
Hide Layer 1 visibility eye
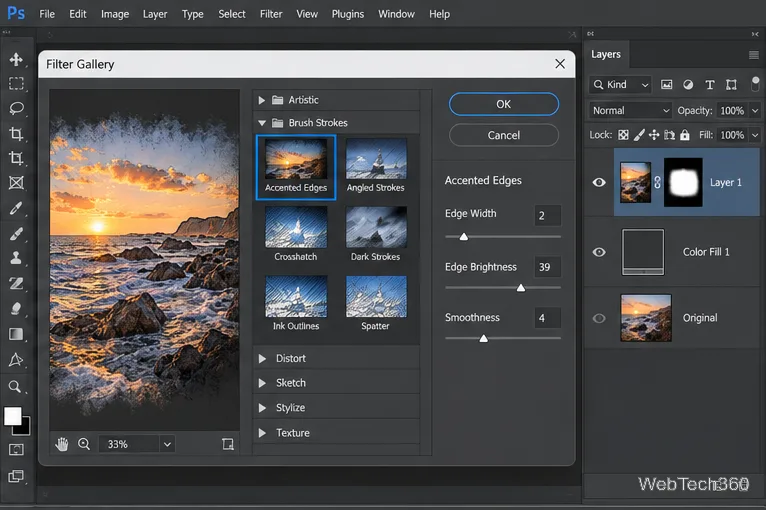599,182
